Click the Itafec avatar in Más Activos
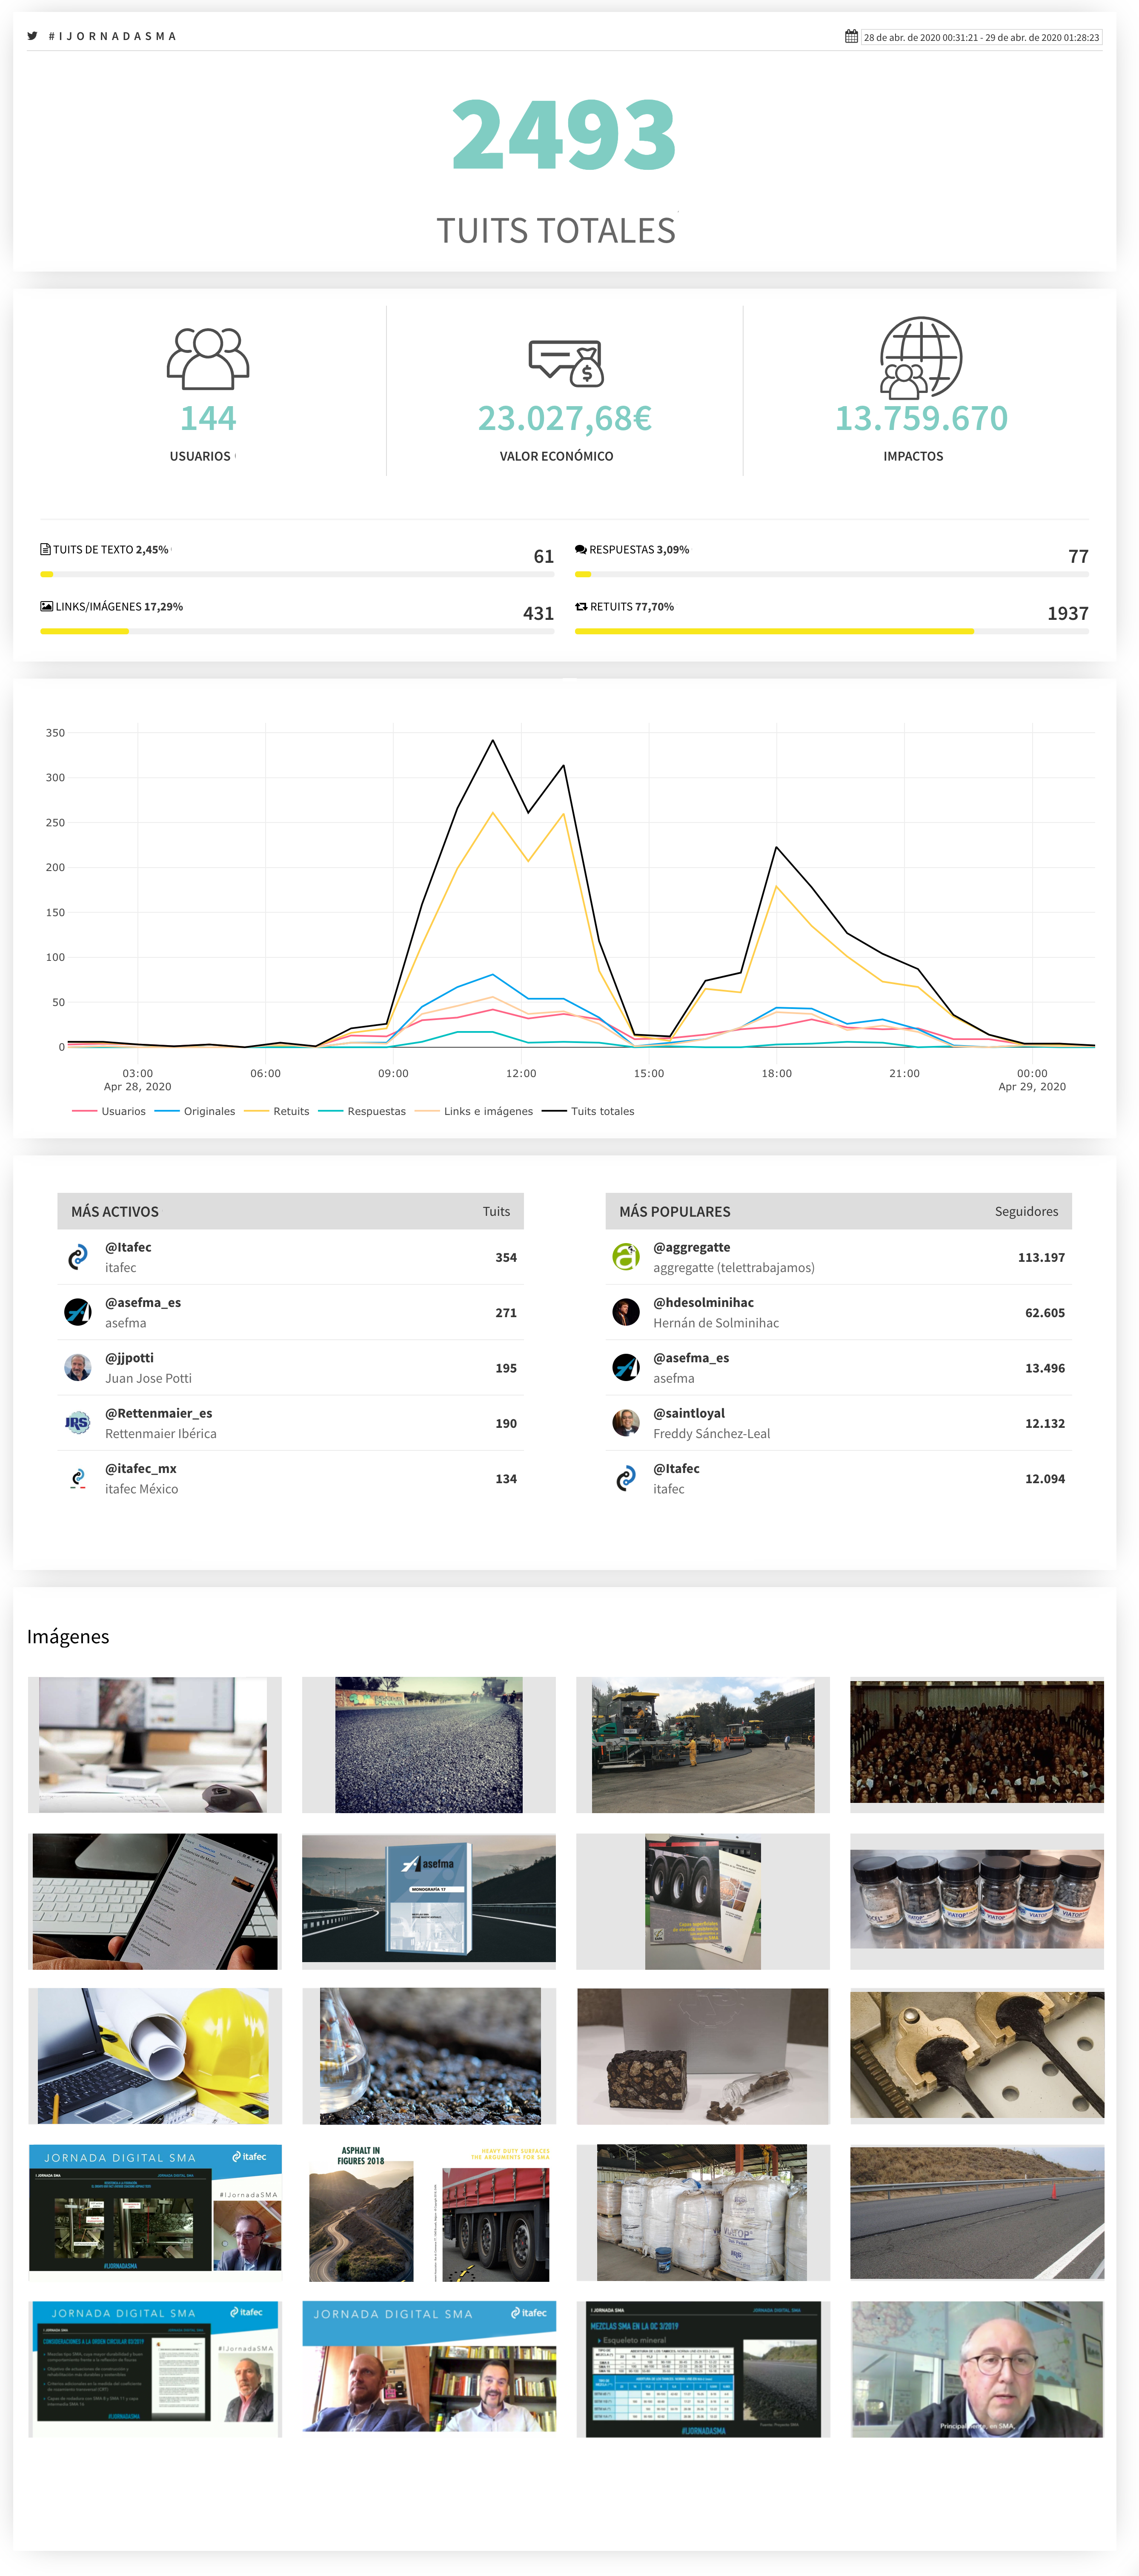The image size is (1139, 2576). pos(78,1257)
